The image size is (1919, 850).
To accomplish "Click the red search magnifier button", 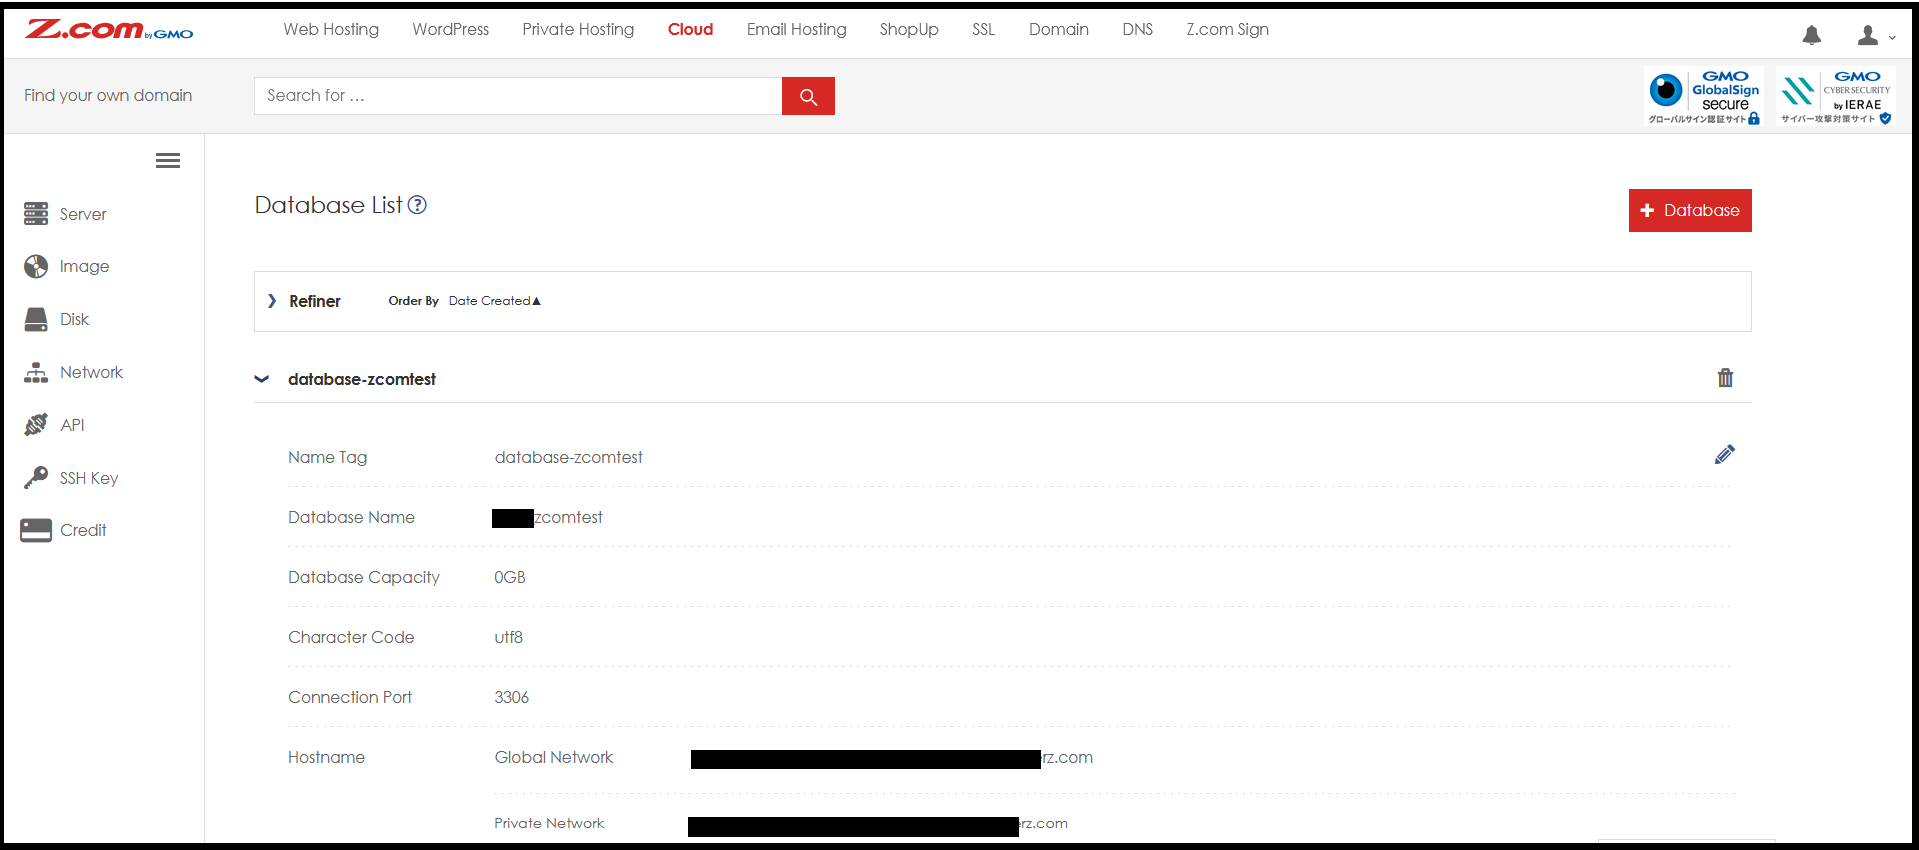I will coord(808,96).
